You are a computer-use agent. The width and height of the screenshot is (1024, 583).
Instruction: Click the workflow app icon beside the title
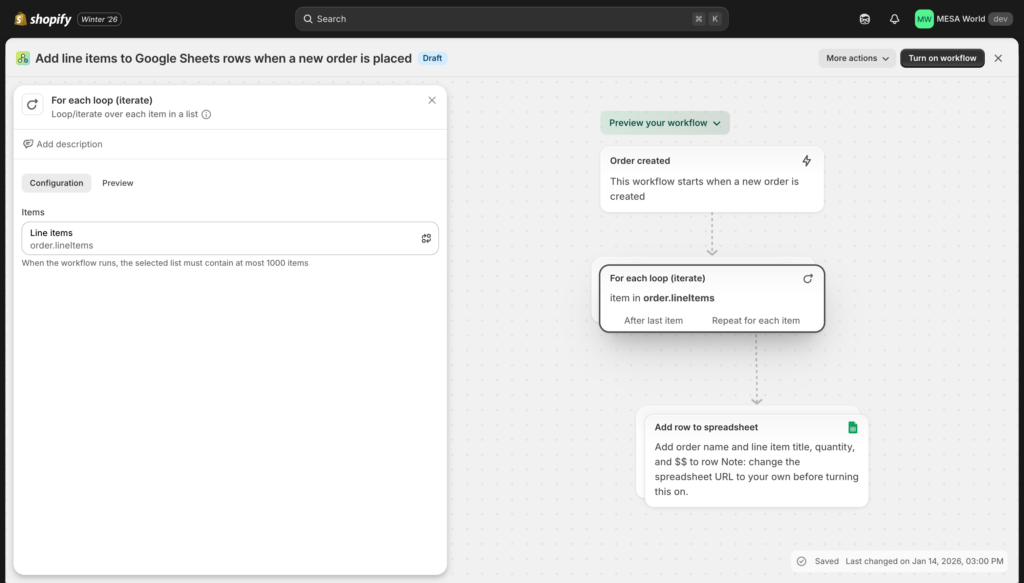tap(23, 58)
